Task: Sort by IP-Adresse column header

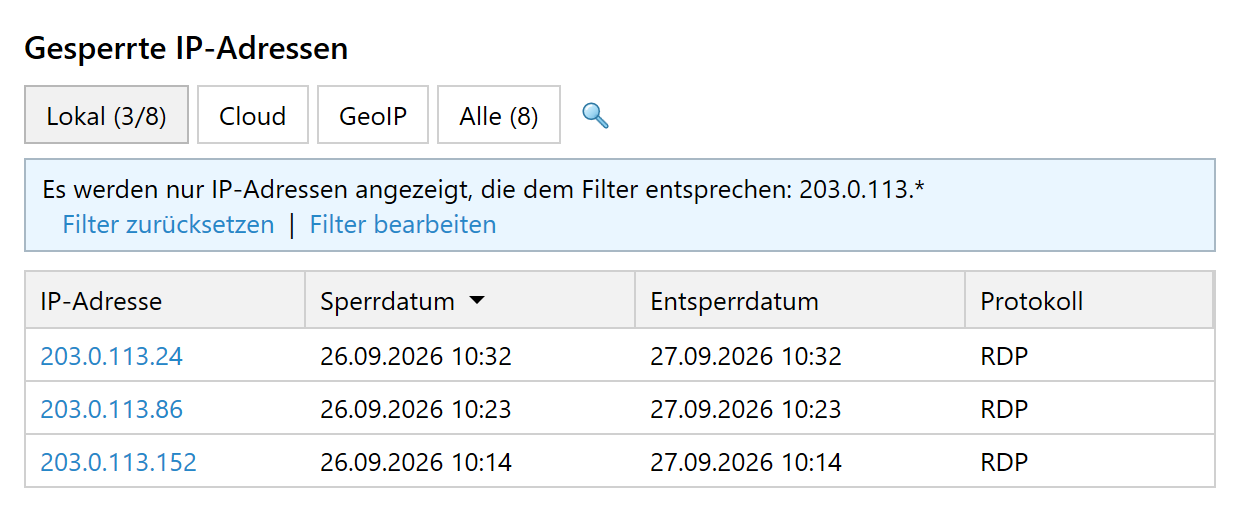Action: point(165,301)
